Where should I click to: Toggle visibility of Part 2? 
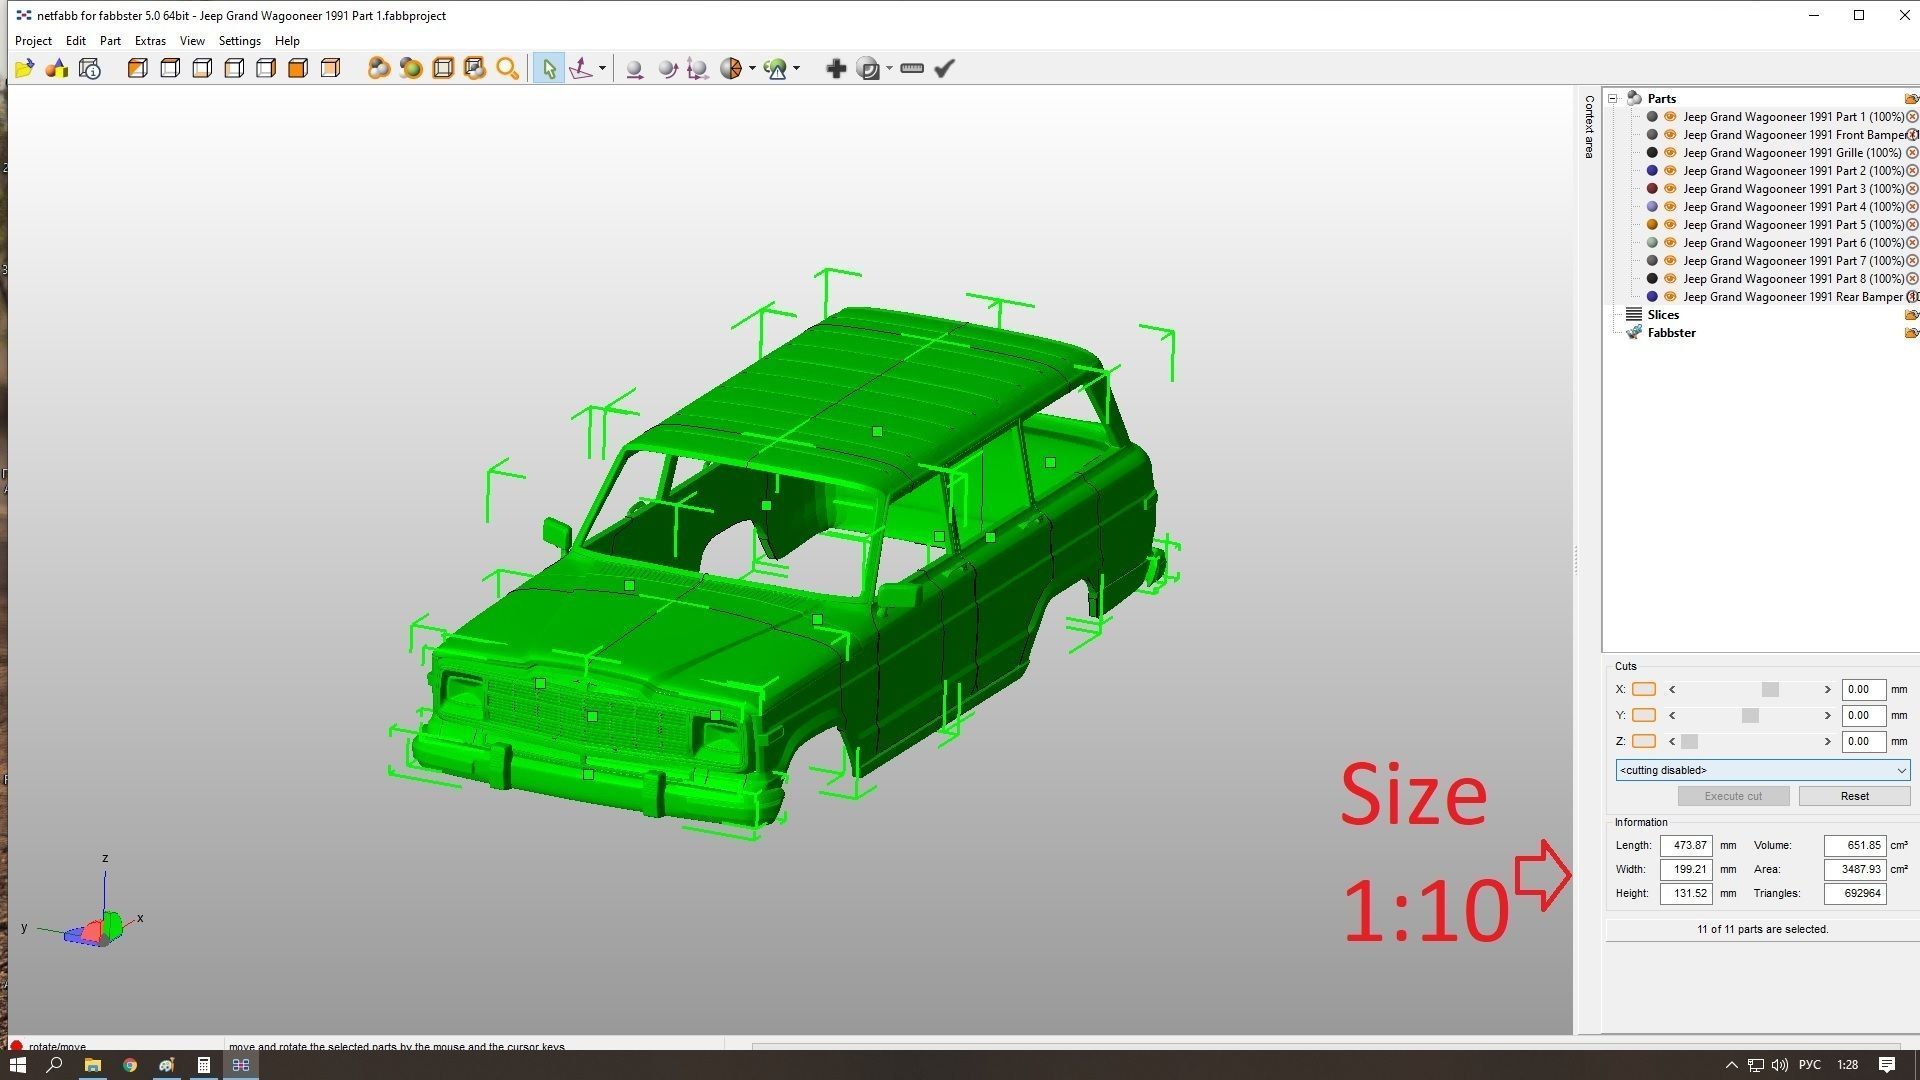coord(1669,170)
